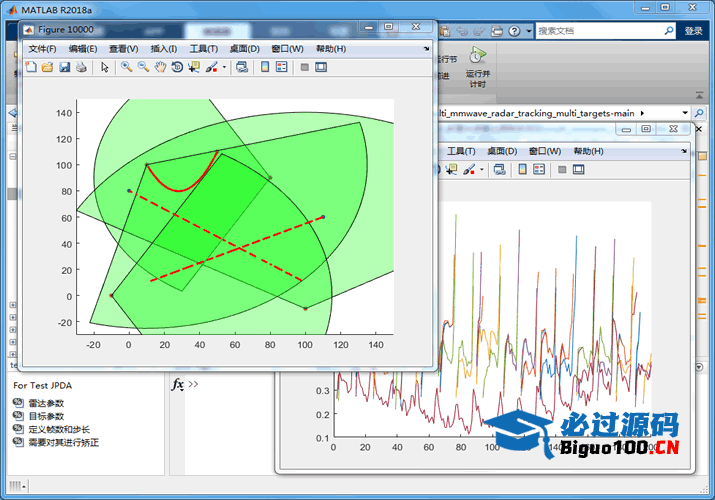Image resolution: width=715 pixels, height=500 pixels.
Task: Click the folder search magnifier beside the path bar
Action: click(699, 113)
